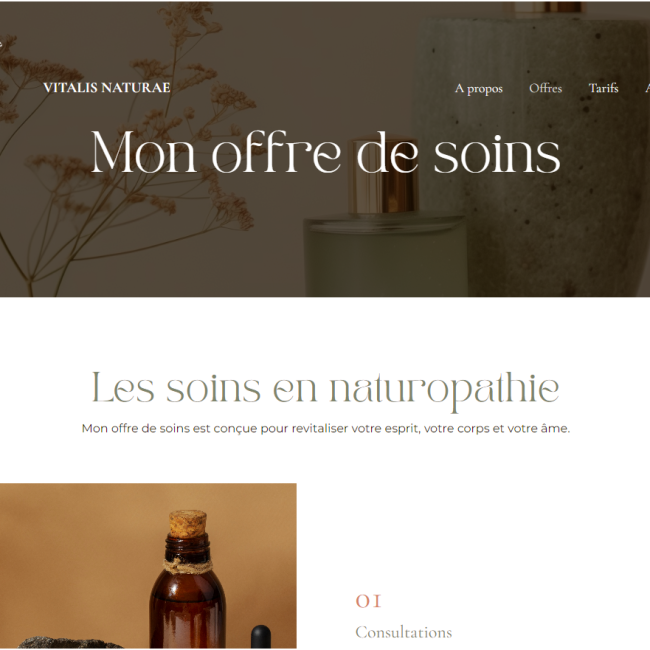Select the cut-off menu item after Tarifs

[647, 88]
